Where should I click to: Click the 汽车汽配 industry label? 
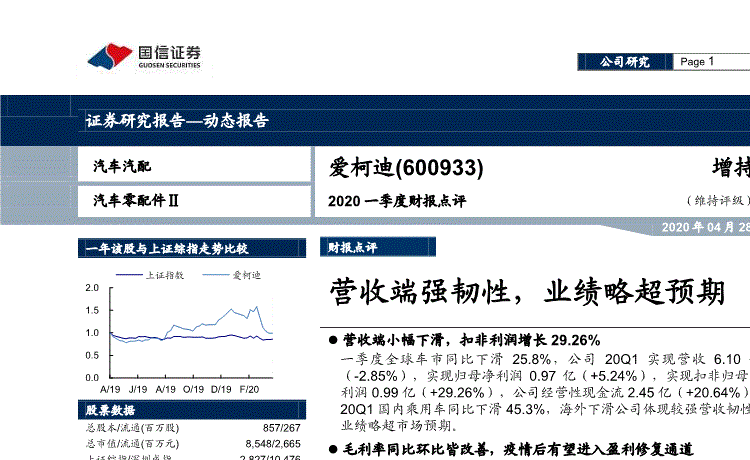tap(122, 166)
